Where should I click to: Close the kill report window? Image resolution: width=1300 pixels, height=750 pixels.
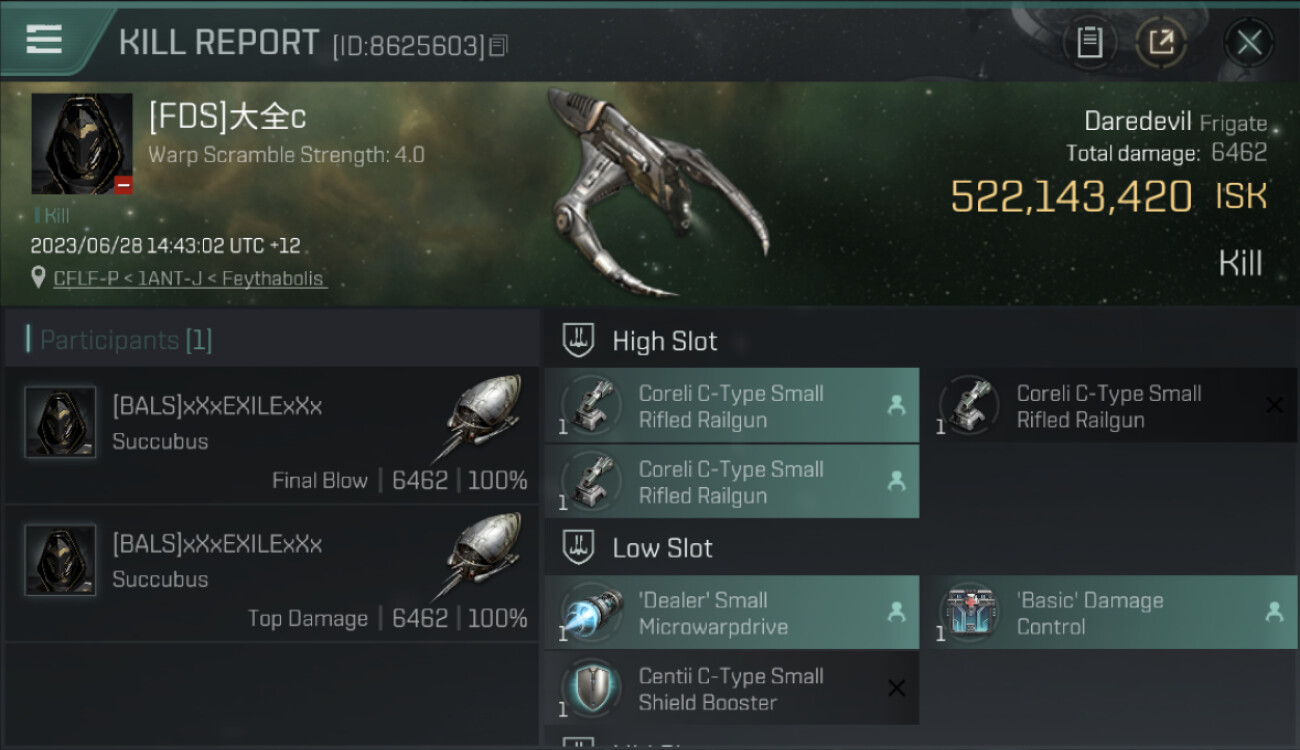pyautogui.click(x=1249, y=42)
